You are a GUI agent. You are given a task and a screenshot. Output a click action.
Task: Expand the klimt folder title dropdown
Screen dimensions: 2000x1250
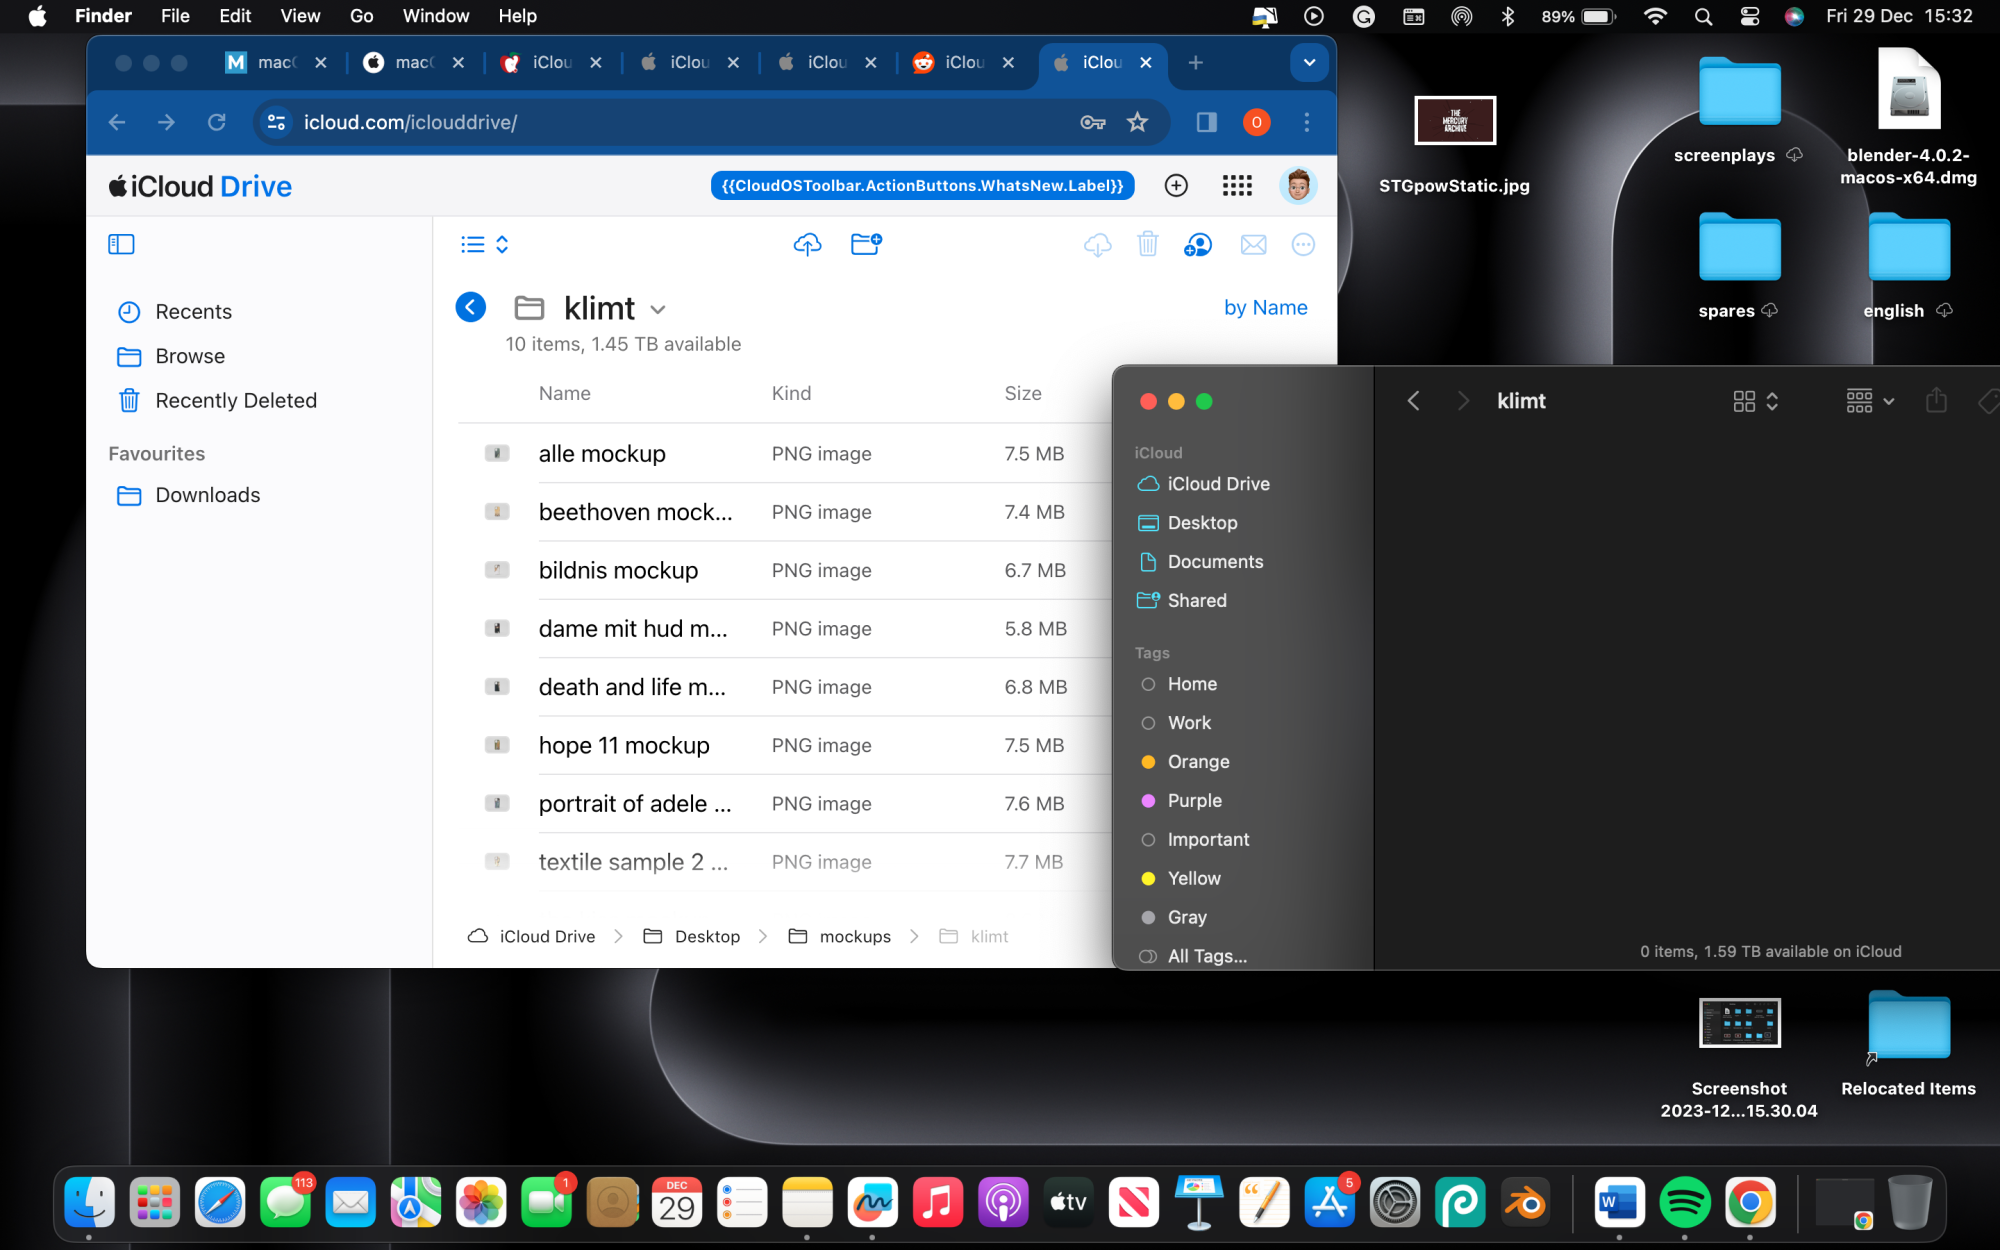(x=658, y=309)
